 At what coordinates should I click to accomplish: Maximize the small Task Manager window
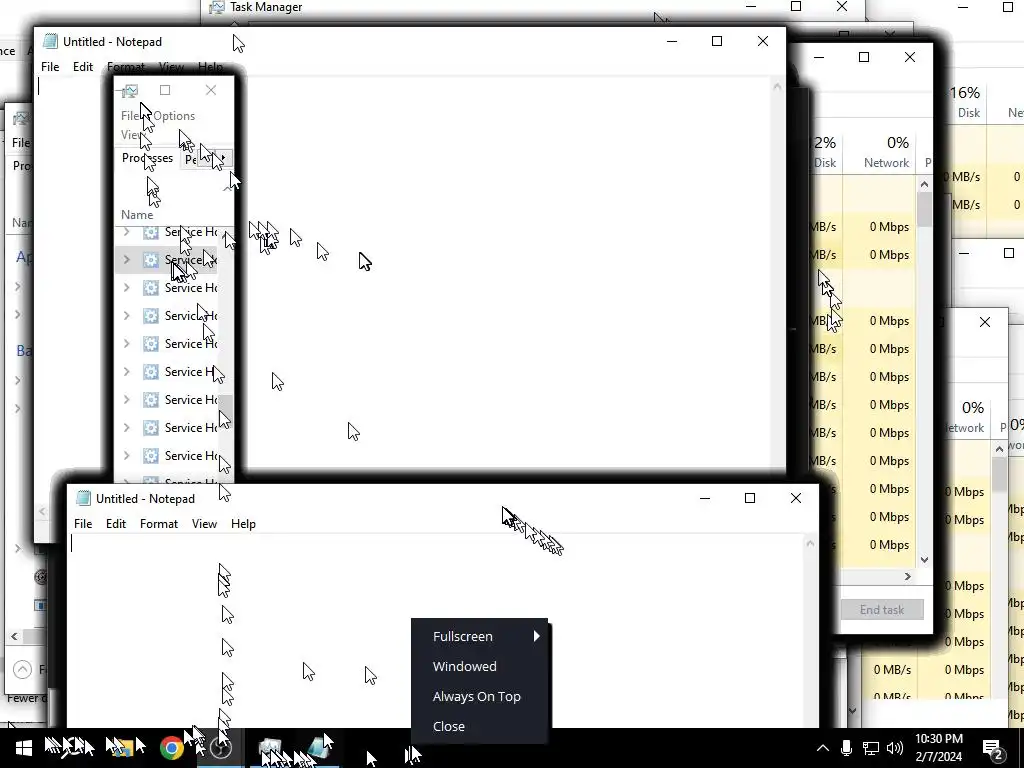(x=165, y=90)
